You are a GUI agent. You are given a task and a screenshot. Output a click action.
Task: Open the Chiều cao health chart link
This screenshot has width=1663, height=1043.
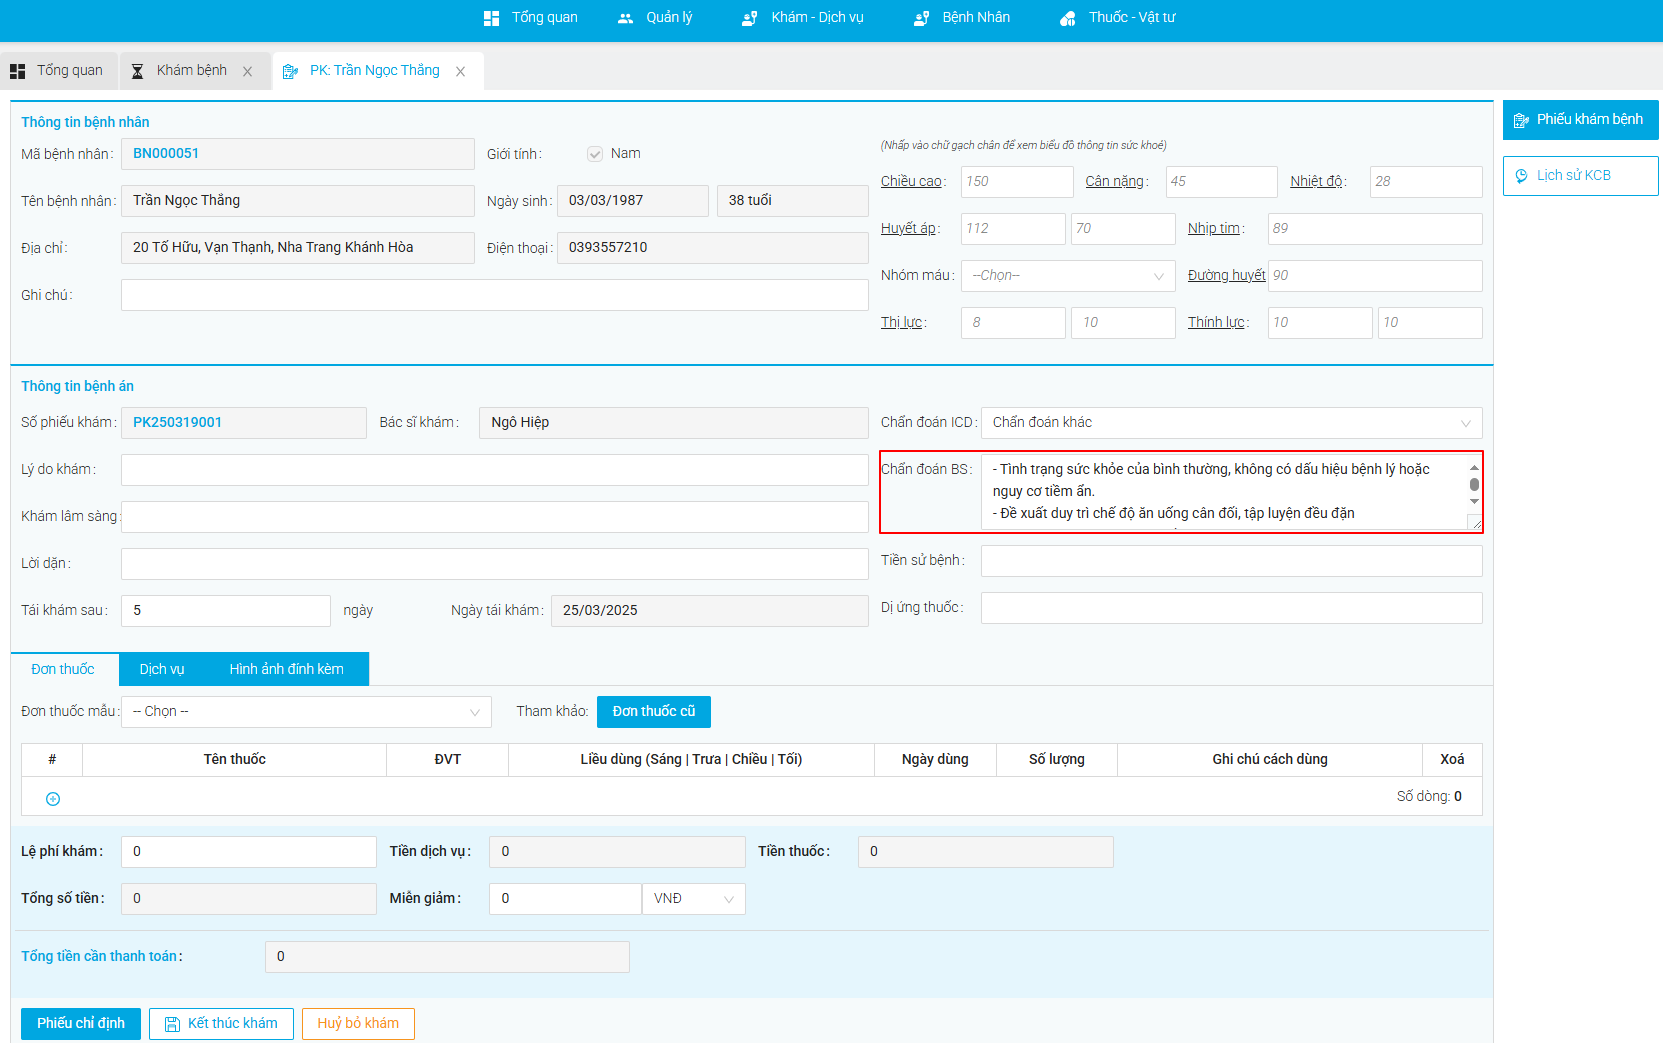911,182
